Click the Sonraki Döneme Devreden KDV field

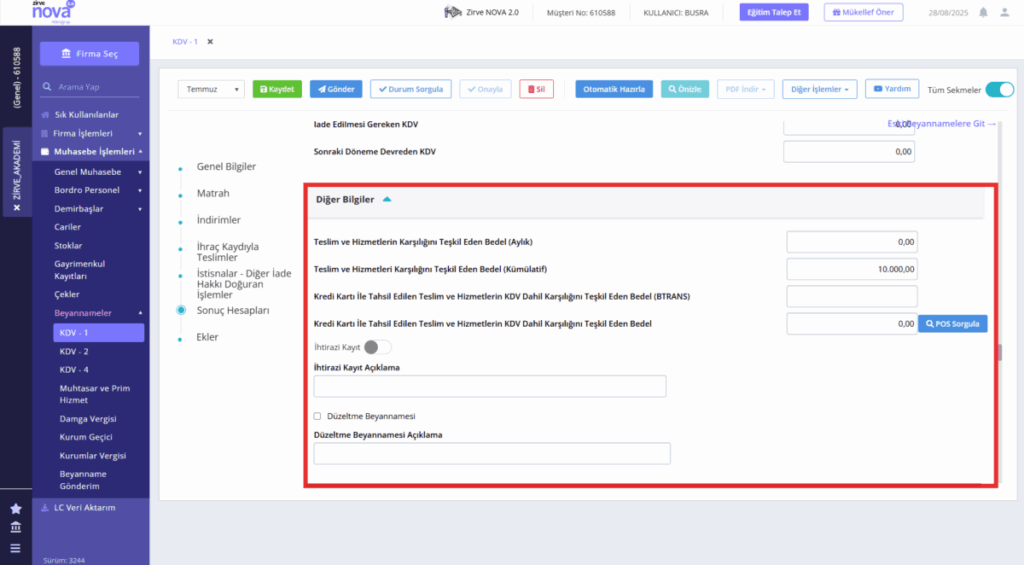pos(848,152)
